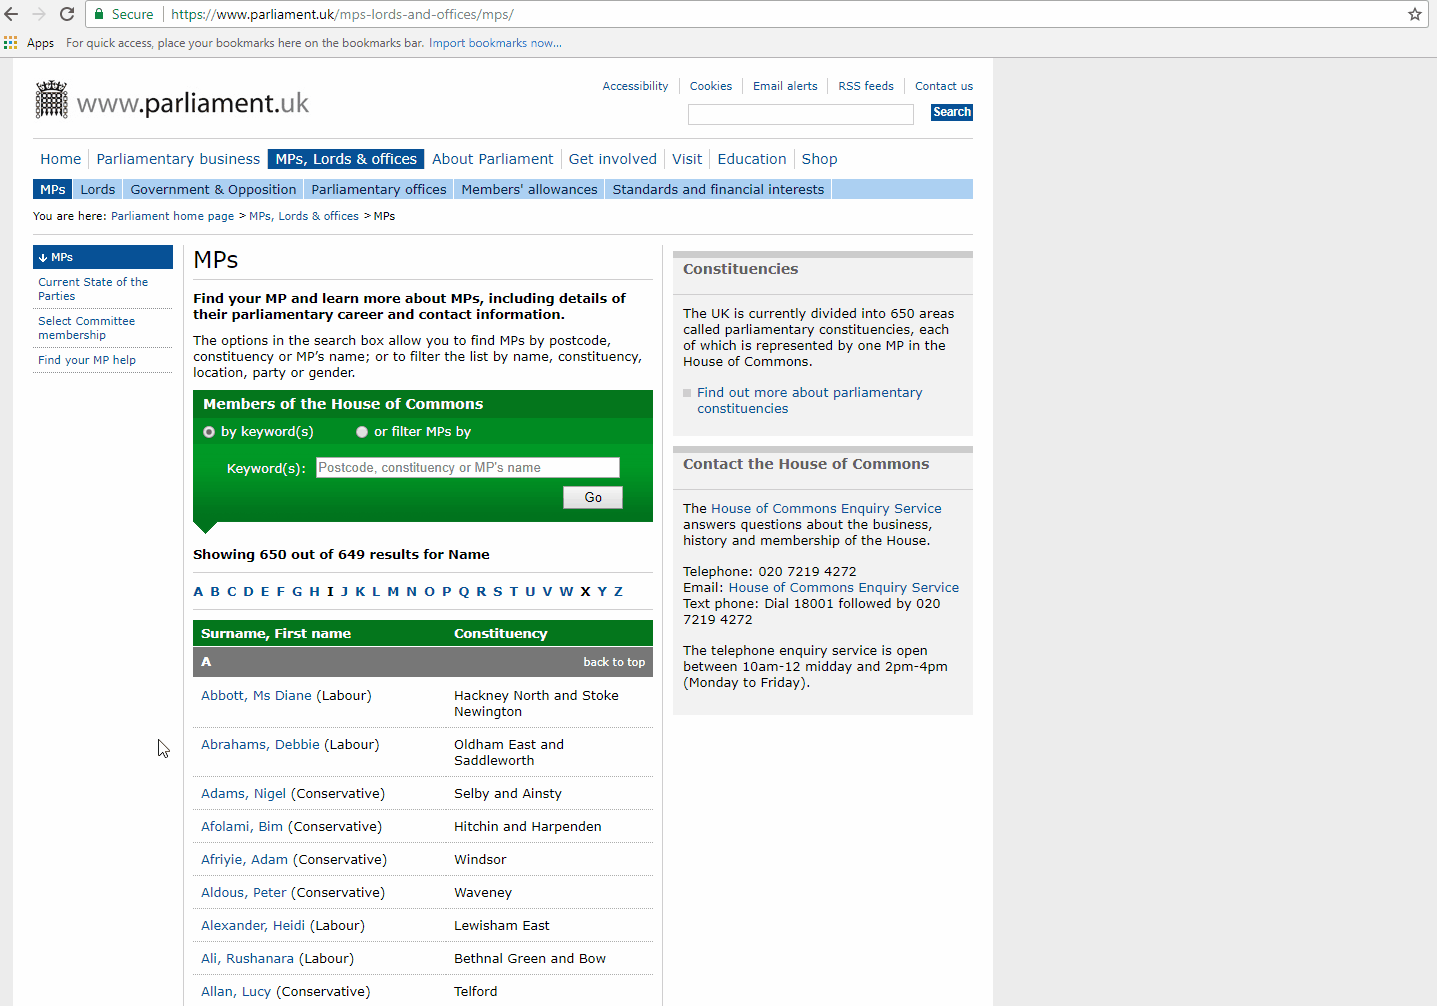
Task: Click the "Hackney North and Stoke Newington" constituency
Action: tap(536, 704)
